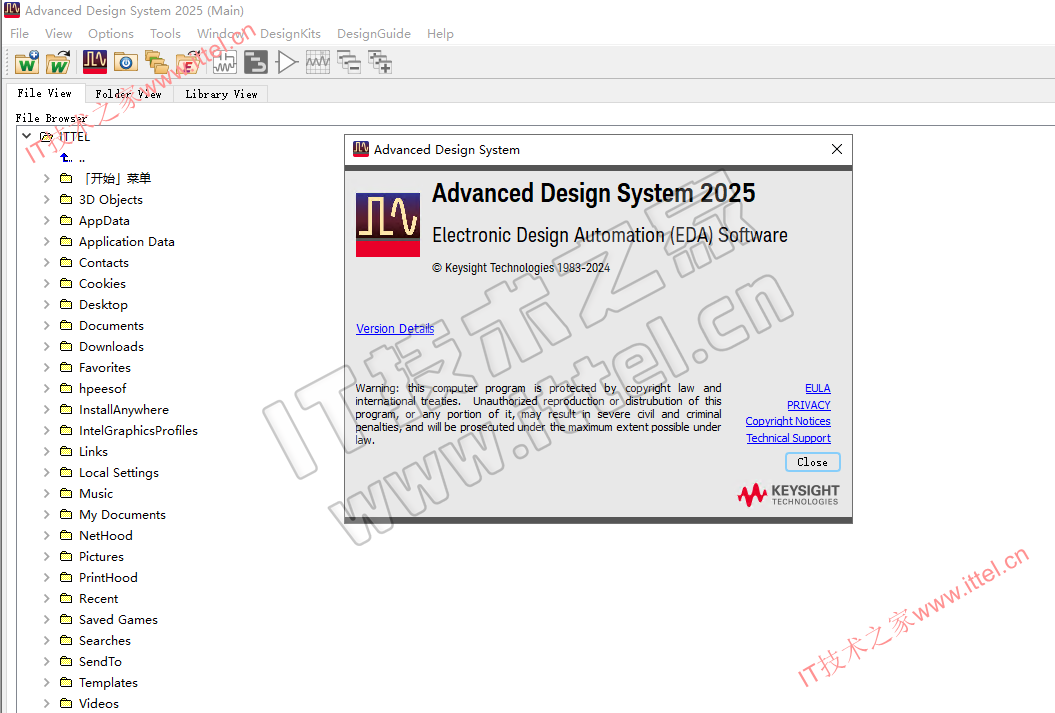Expand the IntelGraphicsProfiles folder
This screenshot has width=1055, height=713.
click(x=46, y=430)
